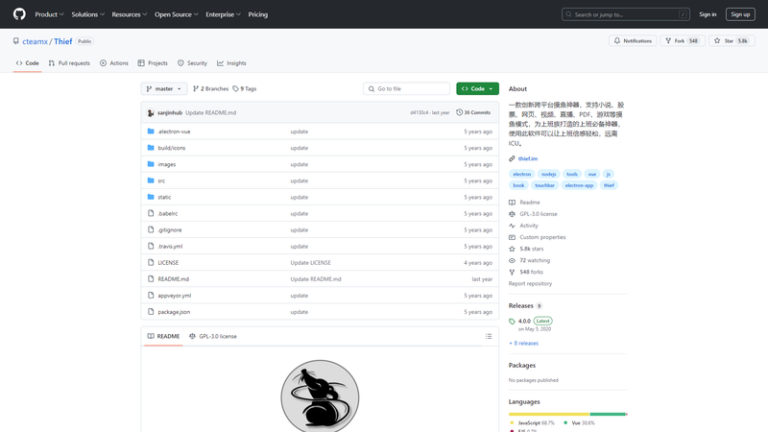Viewport: 768px width, 432px height.
Task: Click the Sign up button
Action: (x=740, y=15)
